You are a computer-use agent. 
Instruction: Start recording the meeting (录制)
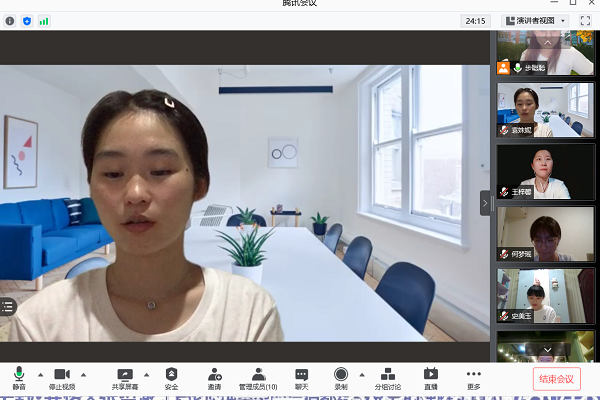[x=341, y=377]
